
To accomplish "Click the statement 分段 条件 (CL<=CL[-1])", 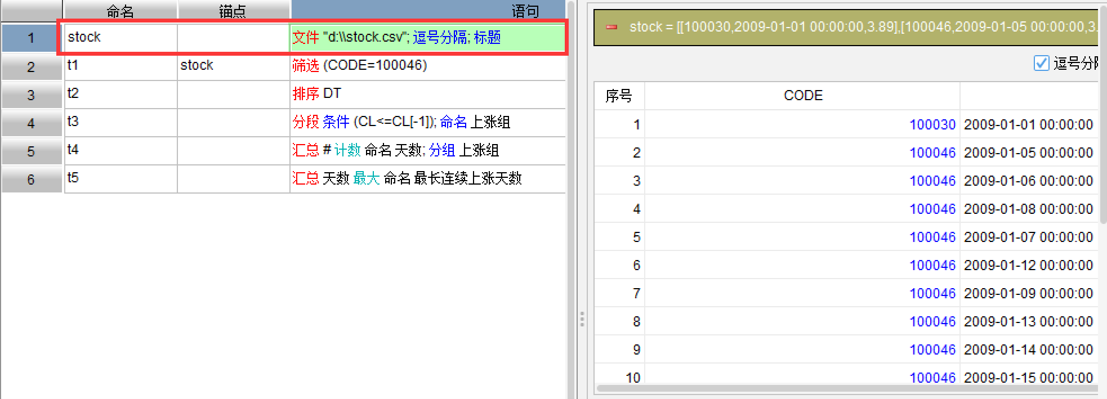I will tap(364, 122).
